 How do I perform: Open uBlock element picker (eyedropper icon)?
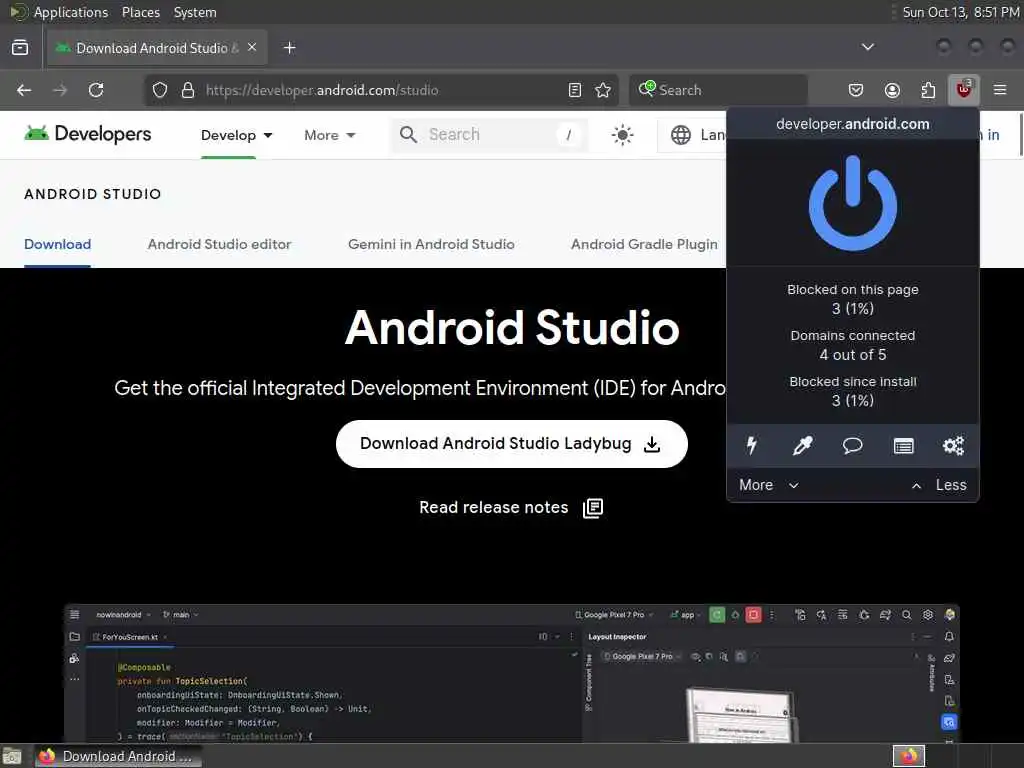[x=802, y=445]
